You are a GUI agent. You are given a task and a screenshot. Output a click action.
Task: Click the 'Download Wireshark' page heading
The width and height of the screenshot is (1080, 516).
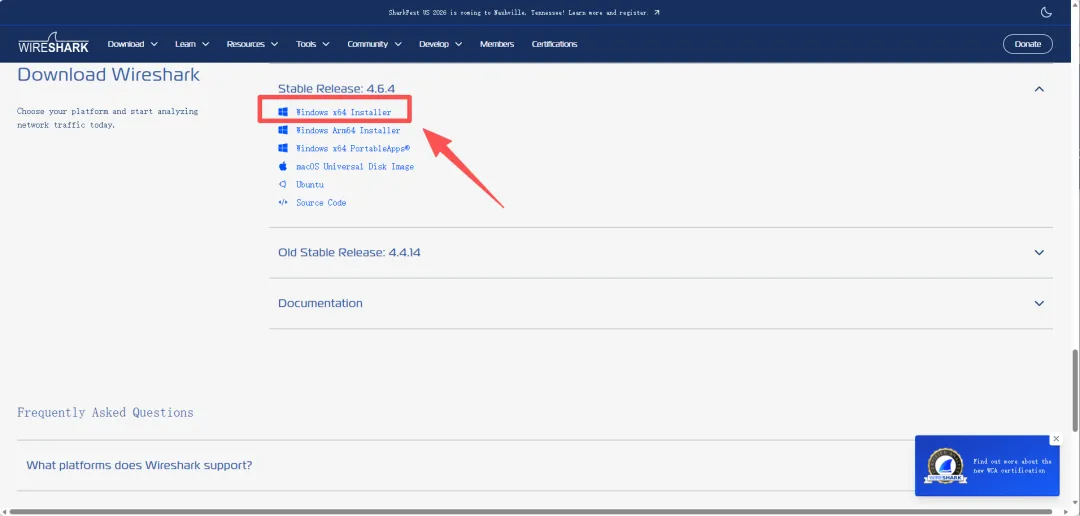click(108, 74)
